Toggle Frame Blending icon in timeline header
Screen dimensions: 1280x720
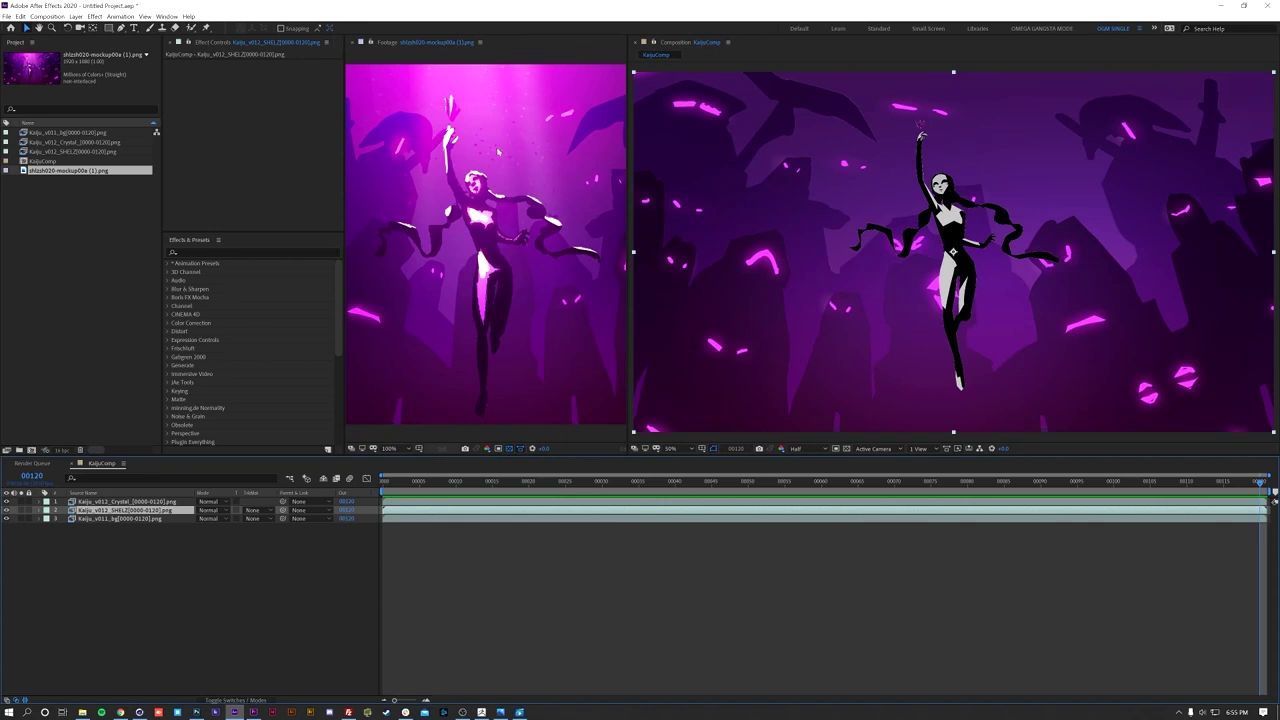tap(335, 479)
